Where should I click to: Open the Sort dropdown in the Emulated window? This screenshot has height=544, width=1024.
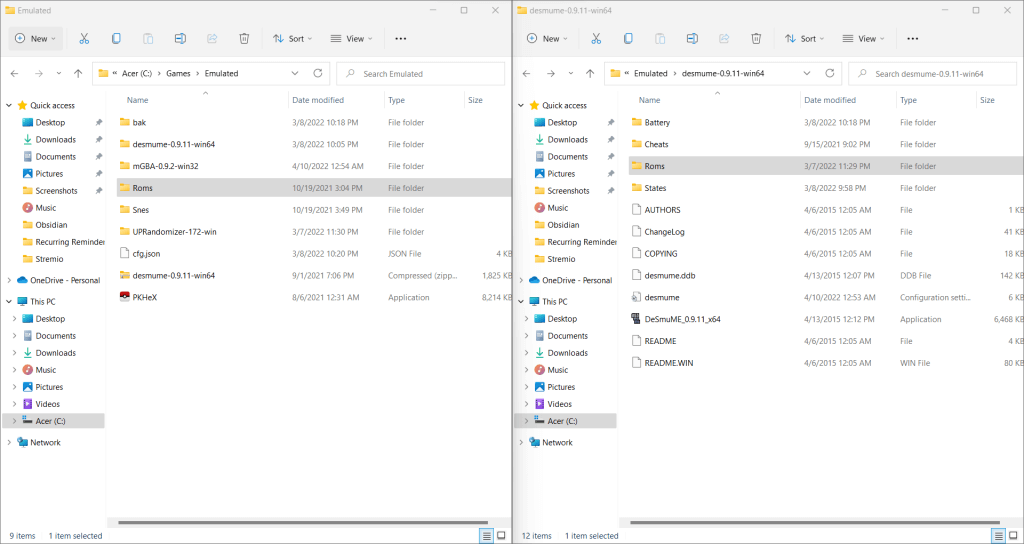(292, 39)
